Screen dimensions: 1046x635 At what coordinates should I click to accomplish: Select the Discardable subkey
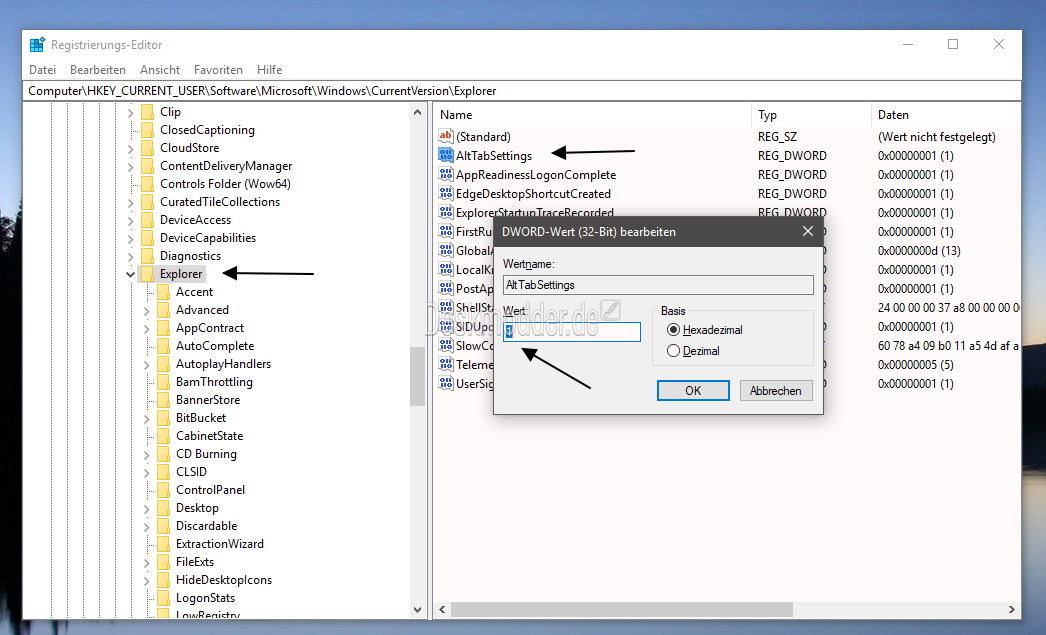click(x=206, y=526)
